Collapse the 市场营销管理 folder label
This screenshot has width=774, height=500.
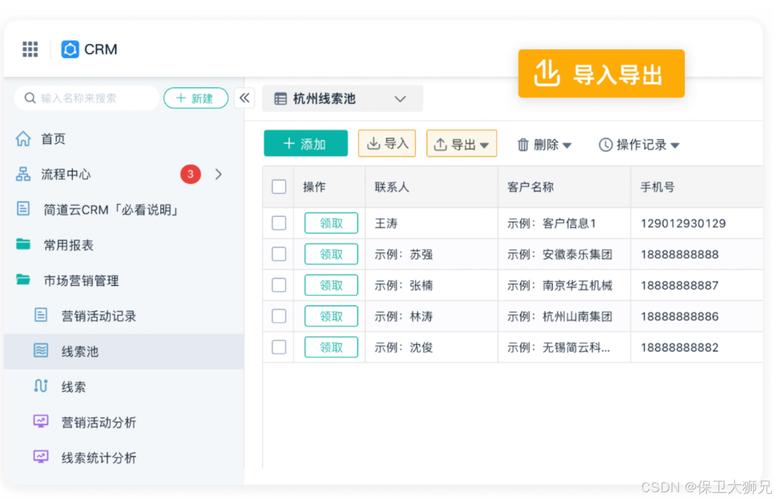81,280
